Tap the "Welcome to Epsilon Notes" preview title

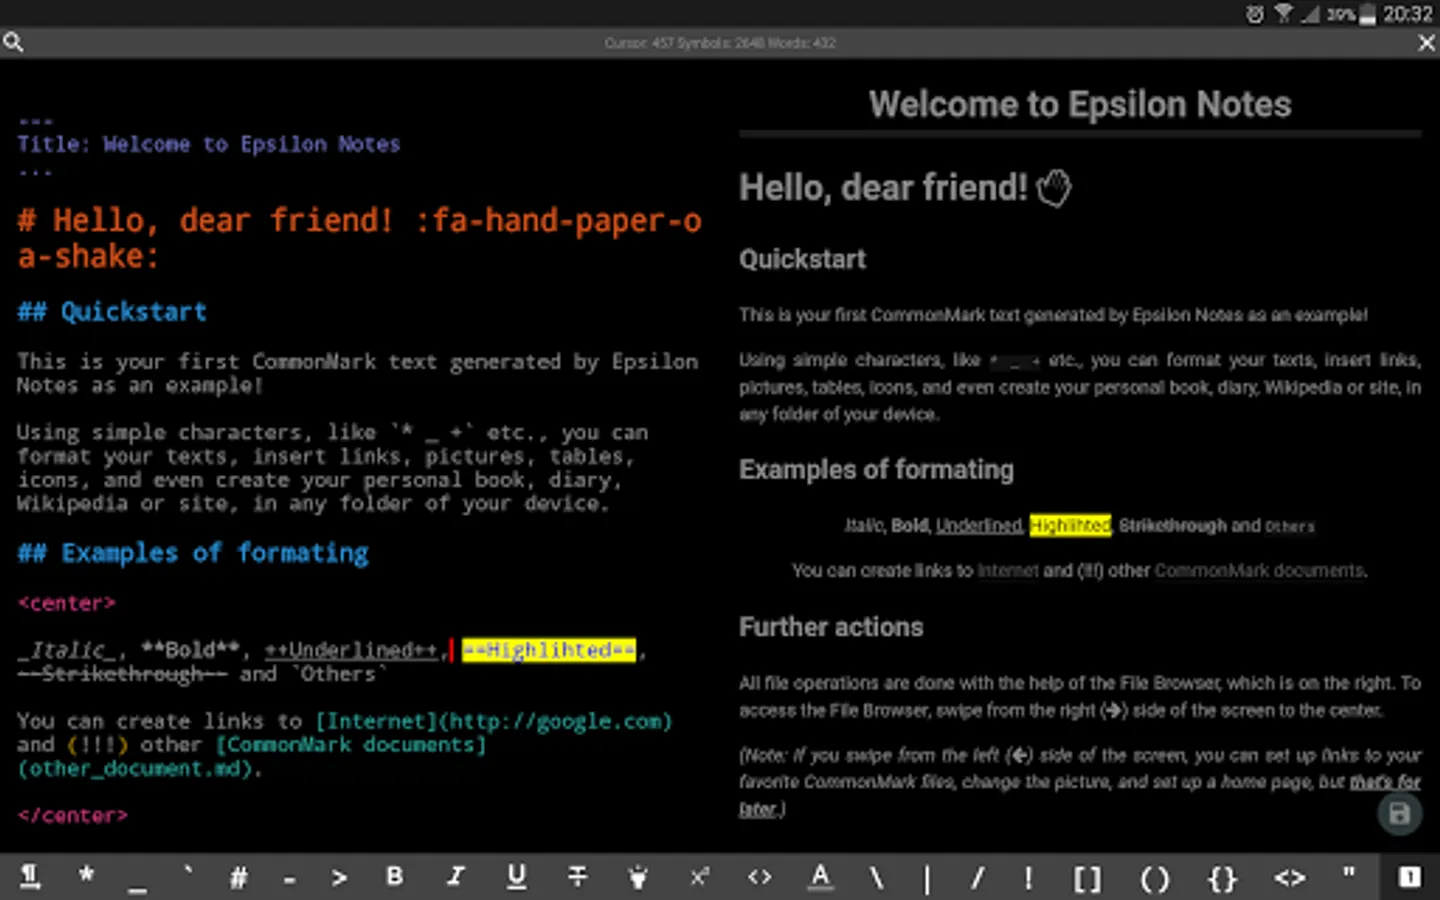point(1080,105)
